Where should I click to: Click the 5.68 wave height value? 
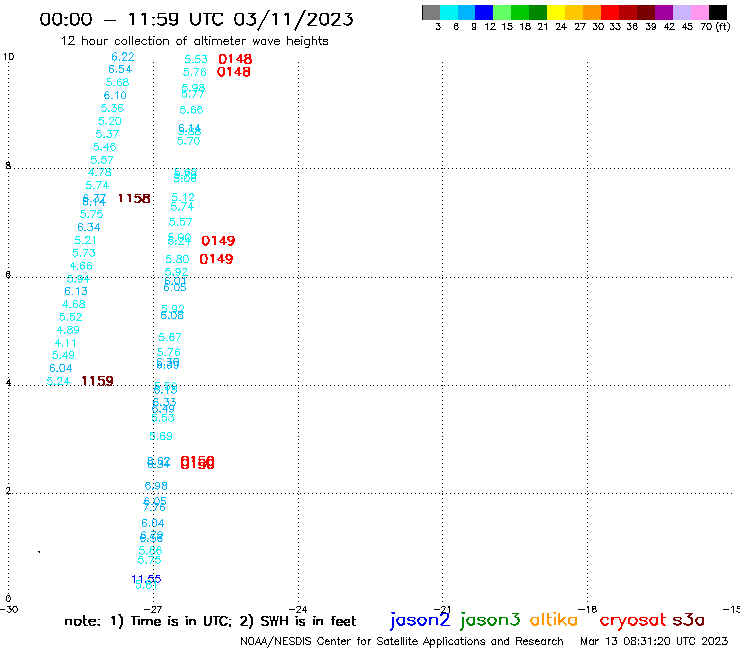coord(118,82)
